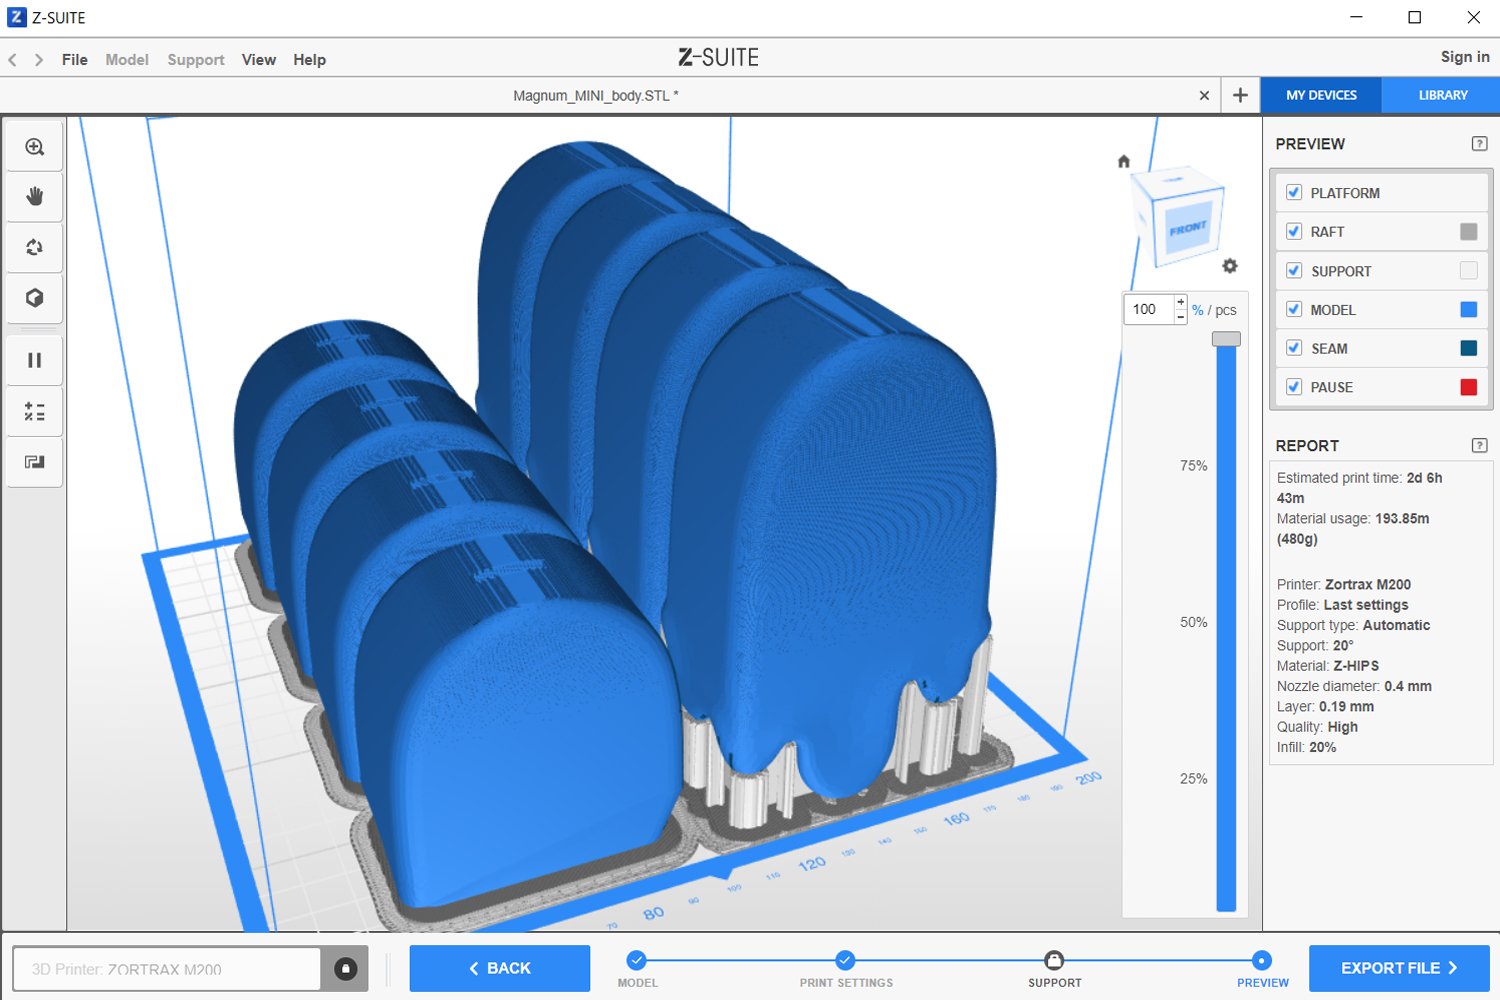1500x1000 pixels.
Task: Click the 25% slider label
Action: [x=1193, y=779]
